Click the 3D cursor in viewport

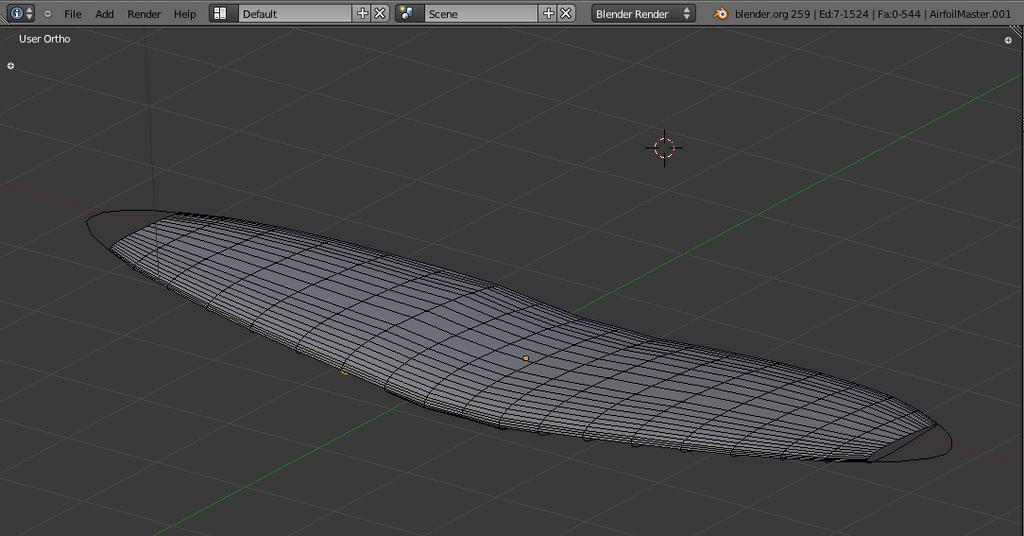coord(665,148)
